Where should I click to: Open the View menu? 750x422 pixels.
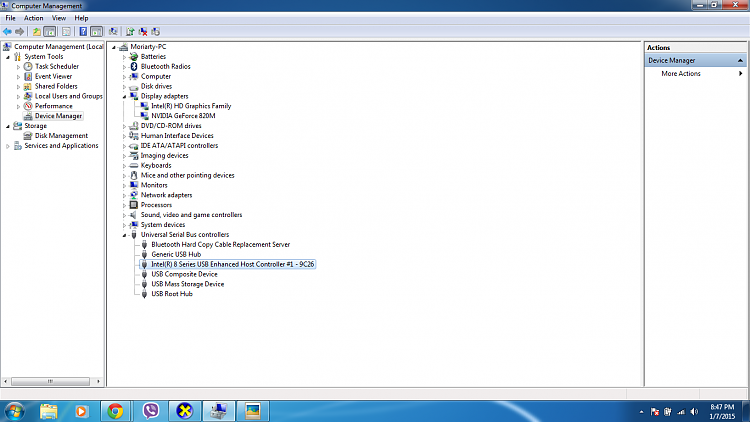click(x=59, y=18)
